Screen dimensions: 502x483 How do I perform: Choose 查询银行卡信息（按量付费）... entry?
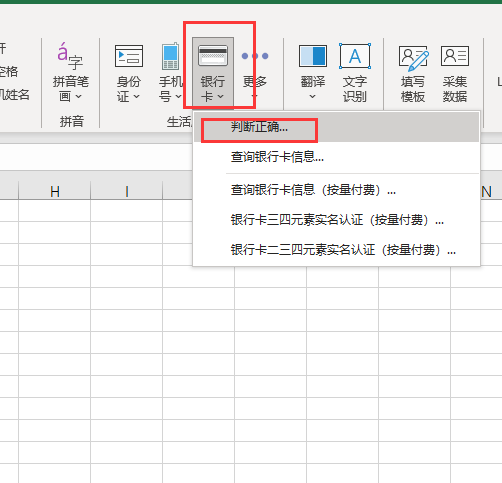[x=337, y=190]
